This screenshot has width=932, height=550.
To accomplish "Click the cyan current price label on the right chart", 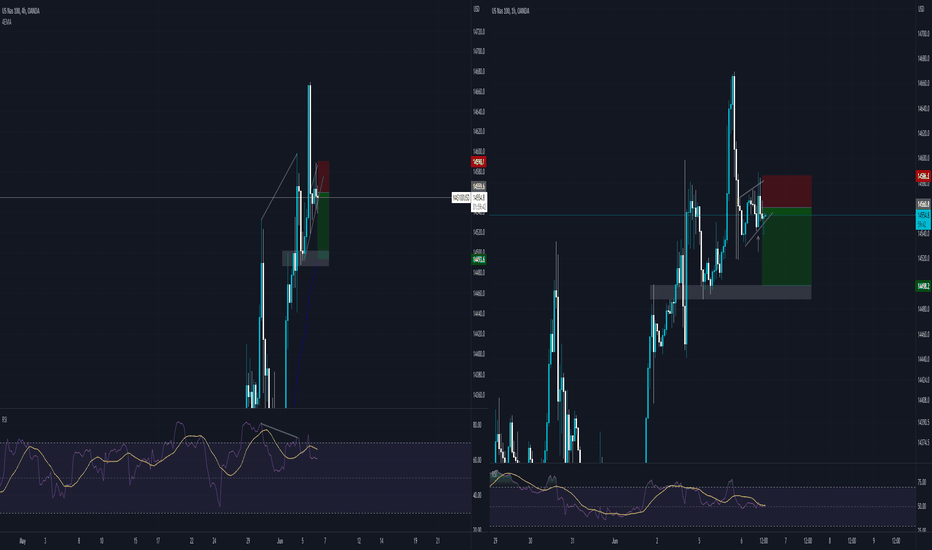I will tap(923, 219).
